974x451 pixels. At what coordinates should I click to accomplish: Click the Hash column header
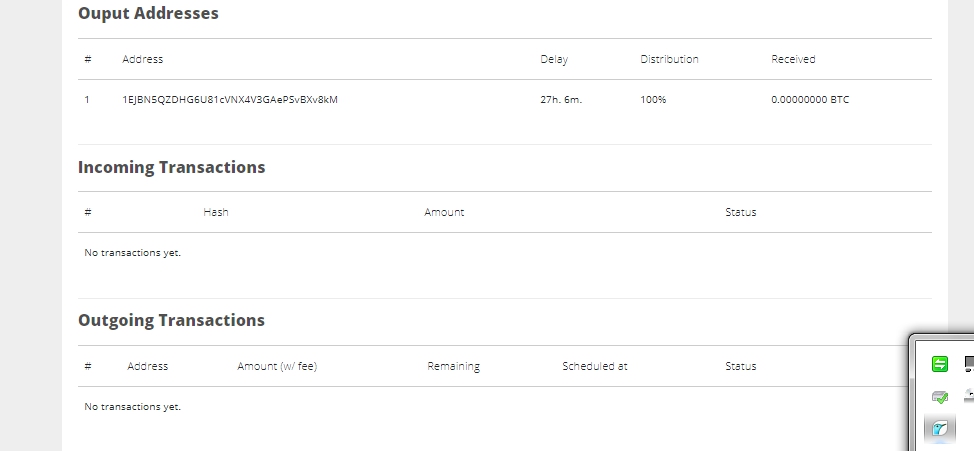pyautogui.click(x=216, y=212)
